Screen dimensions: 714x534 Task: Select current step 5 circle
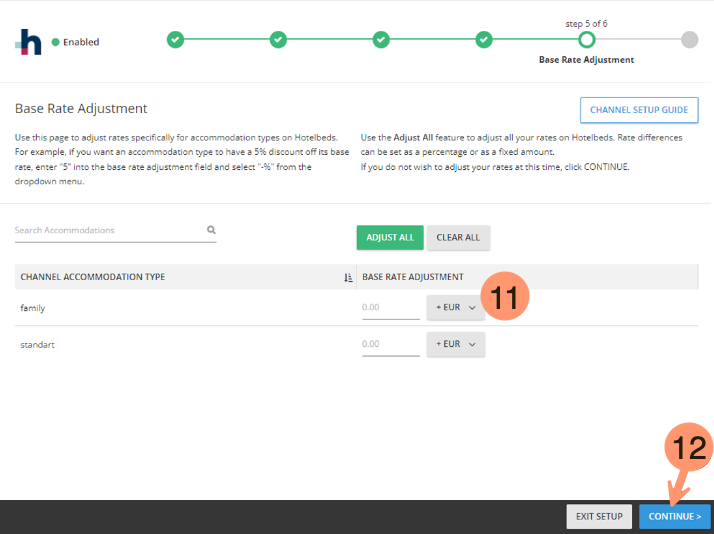click(x=587, y=40)
